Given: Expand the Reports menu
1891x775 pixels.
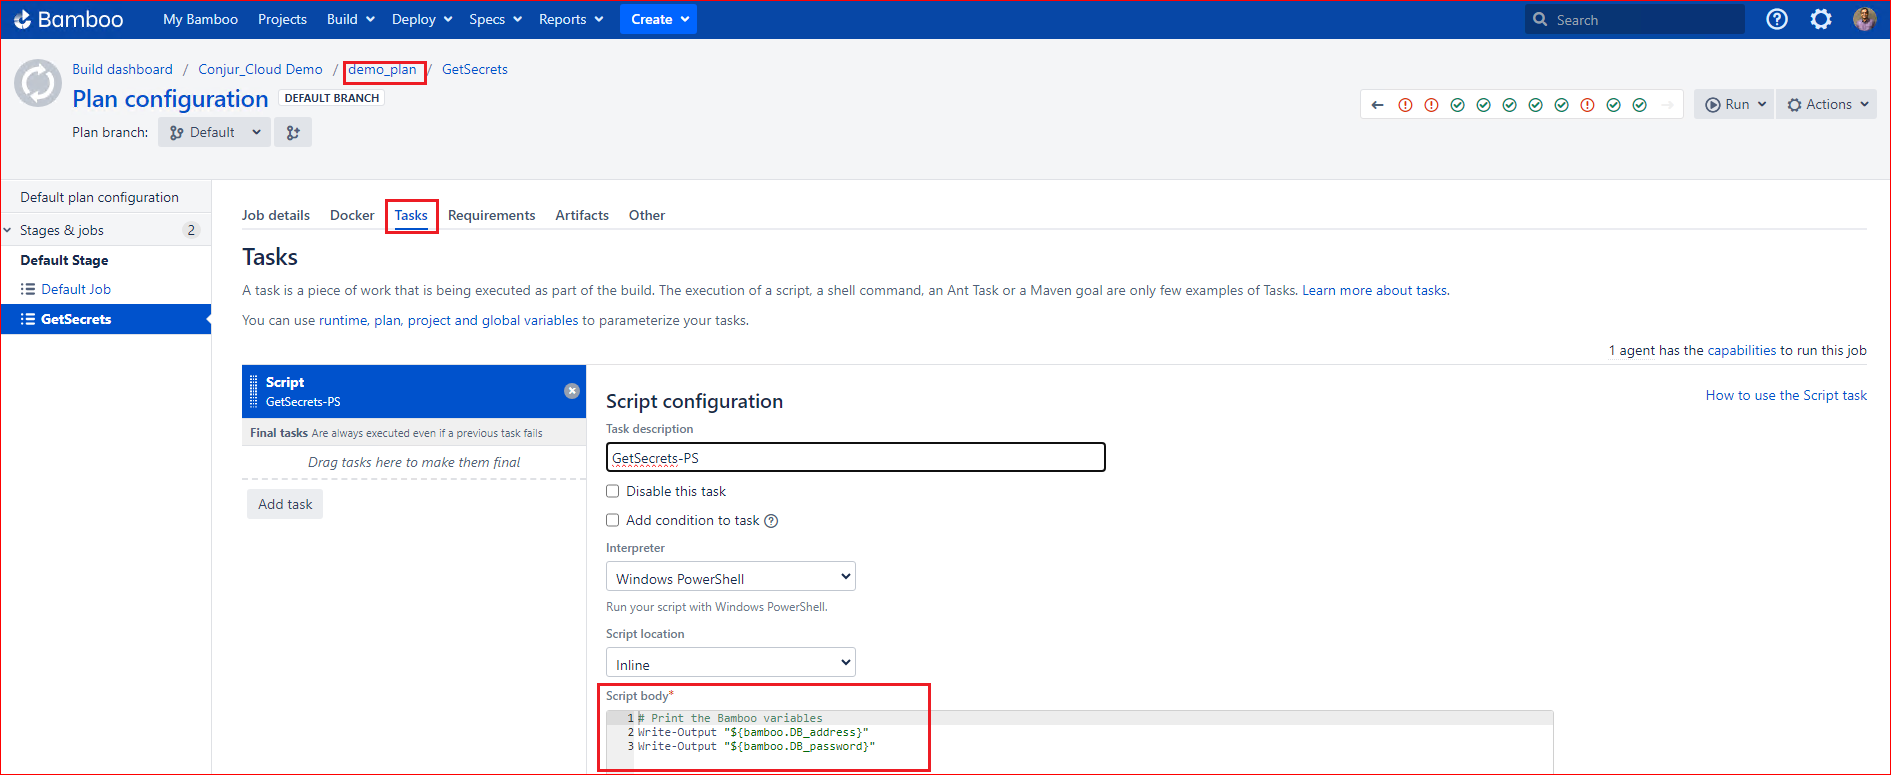Looking at the screenshot, I should (x=570, y=19).
